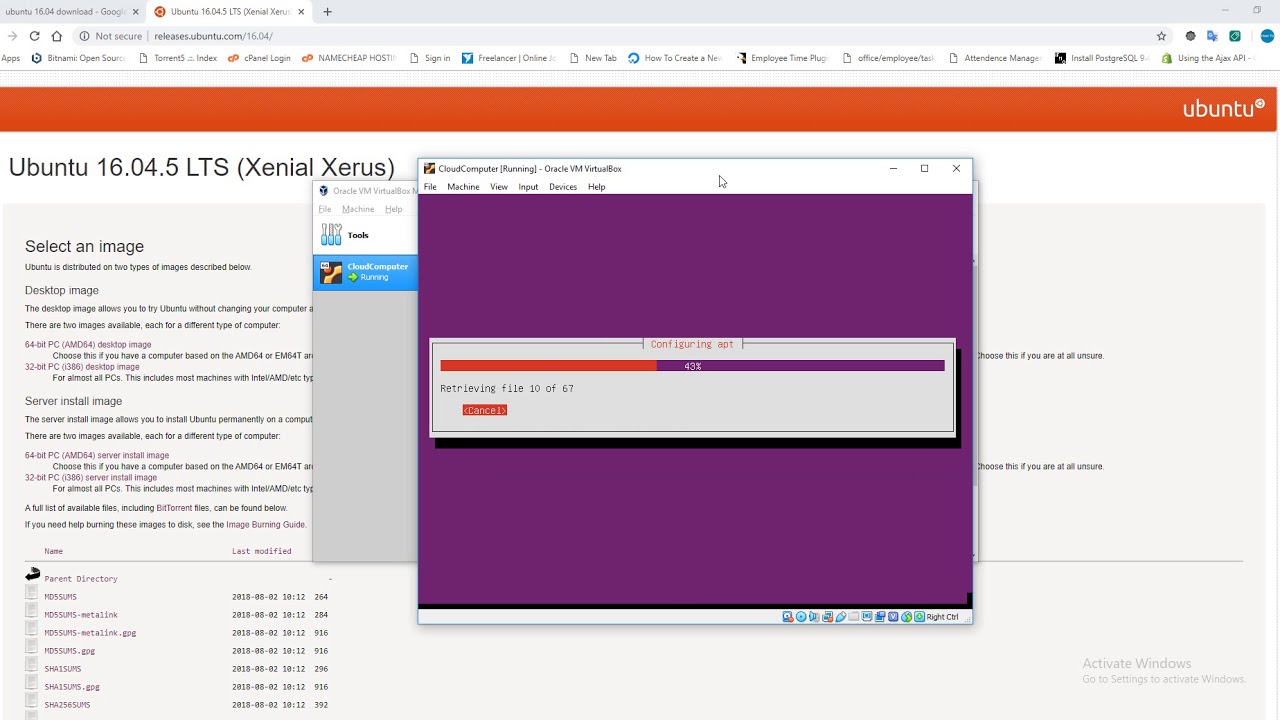
Task: Open the 'Install PostgreSQL' bookmark
Action: coord(1101,58)
